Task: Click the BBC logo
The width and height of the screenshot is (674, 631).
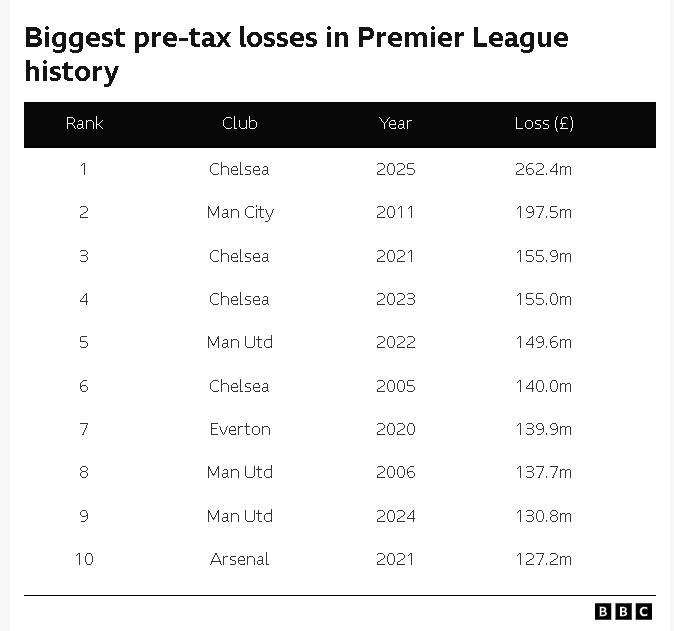Action: point(623,611)
